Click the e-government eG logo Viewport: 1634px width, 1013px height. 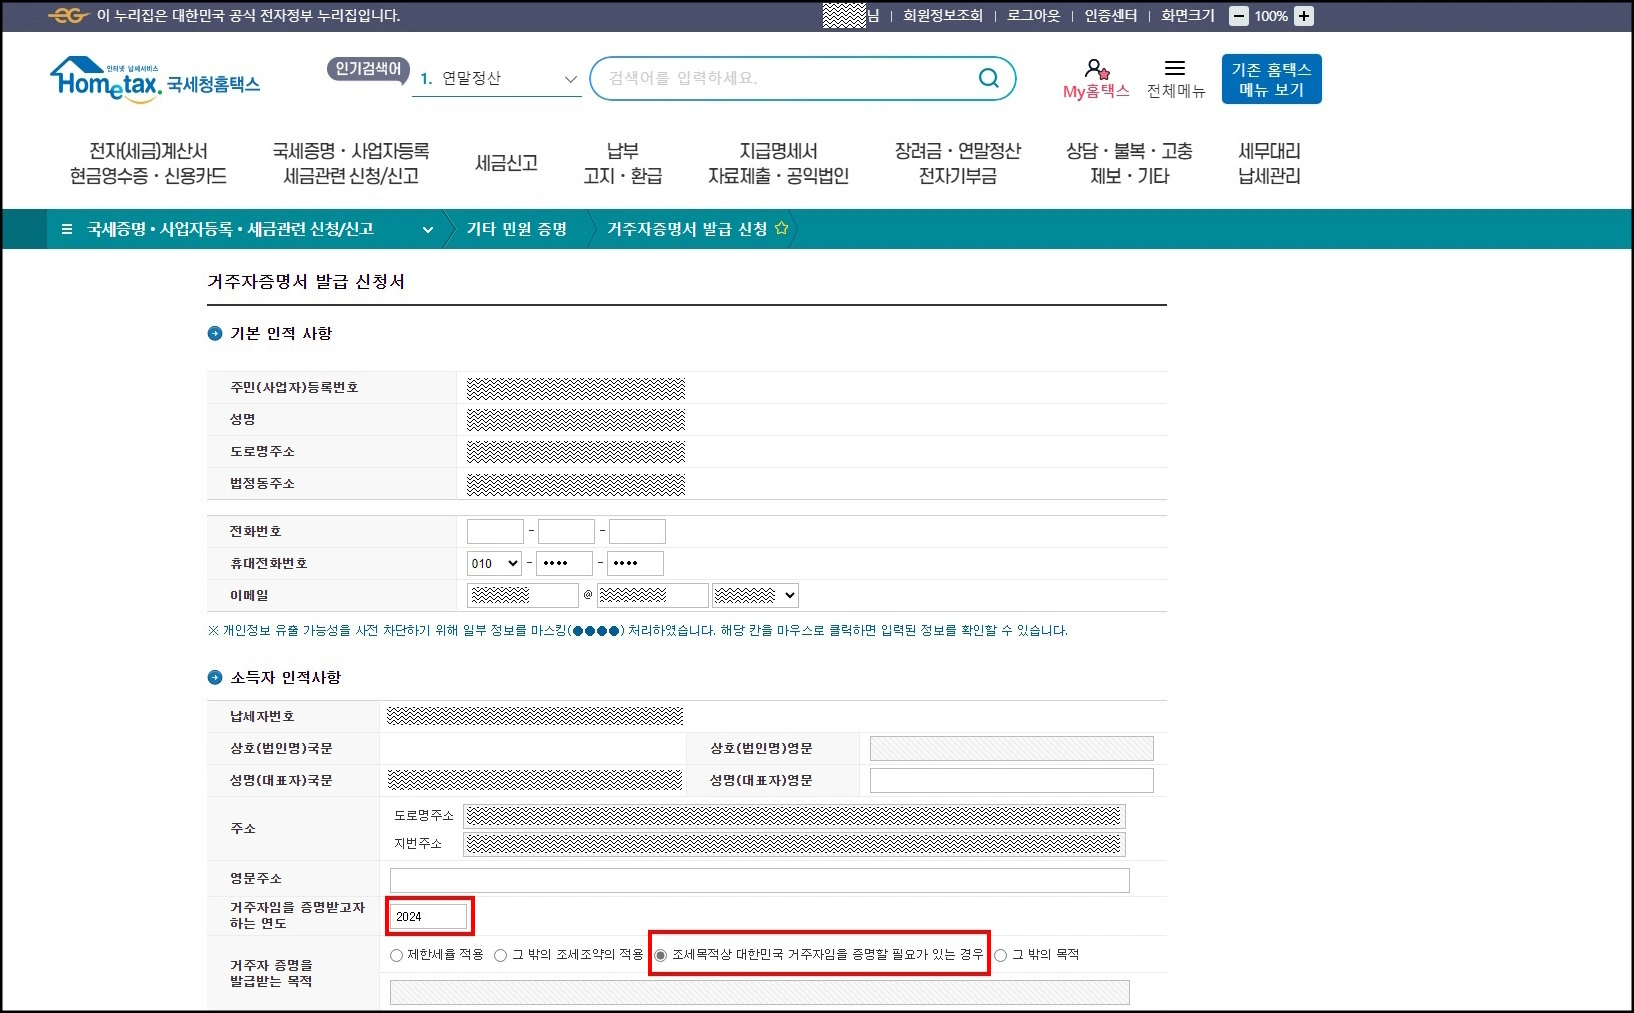[x=68, y=16]
